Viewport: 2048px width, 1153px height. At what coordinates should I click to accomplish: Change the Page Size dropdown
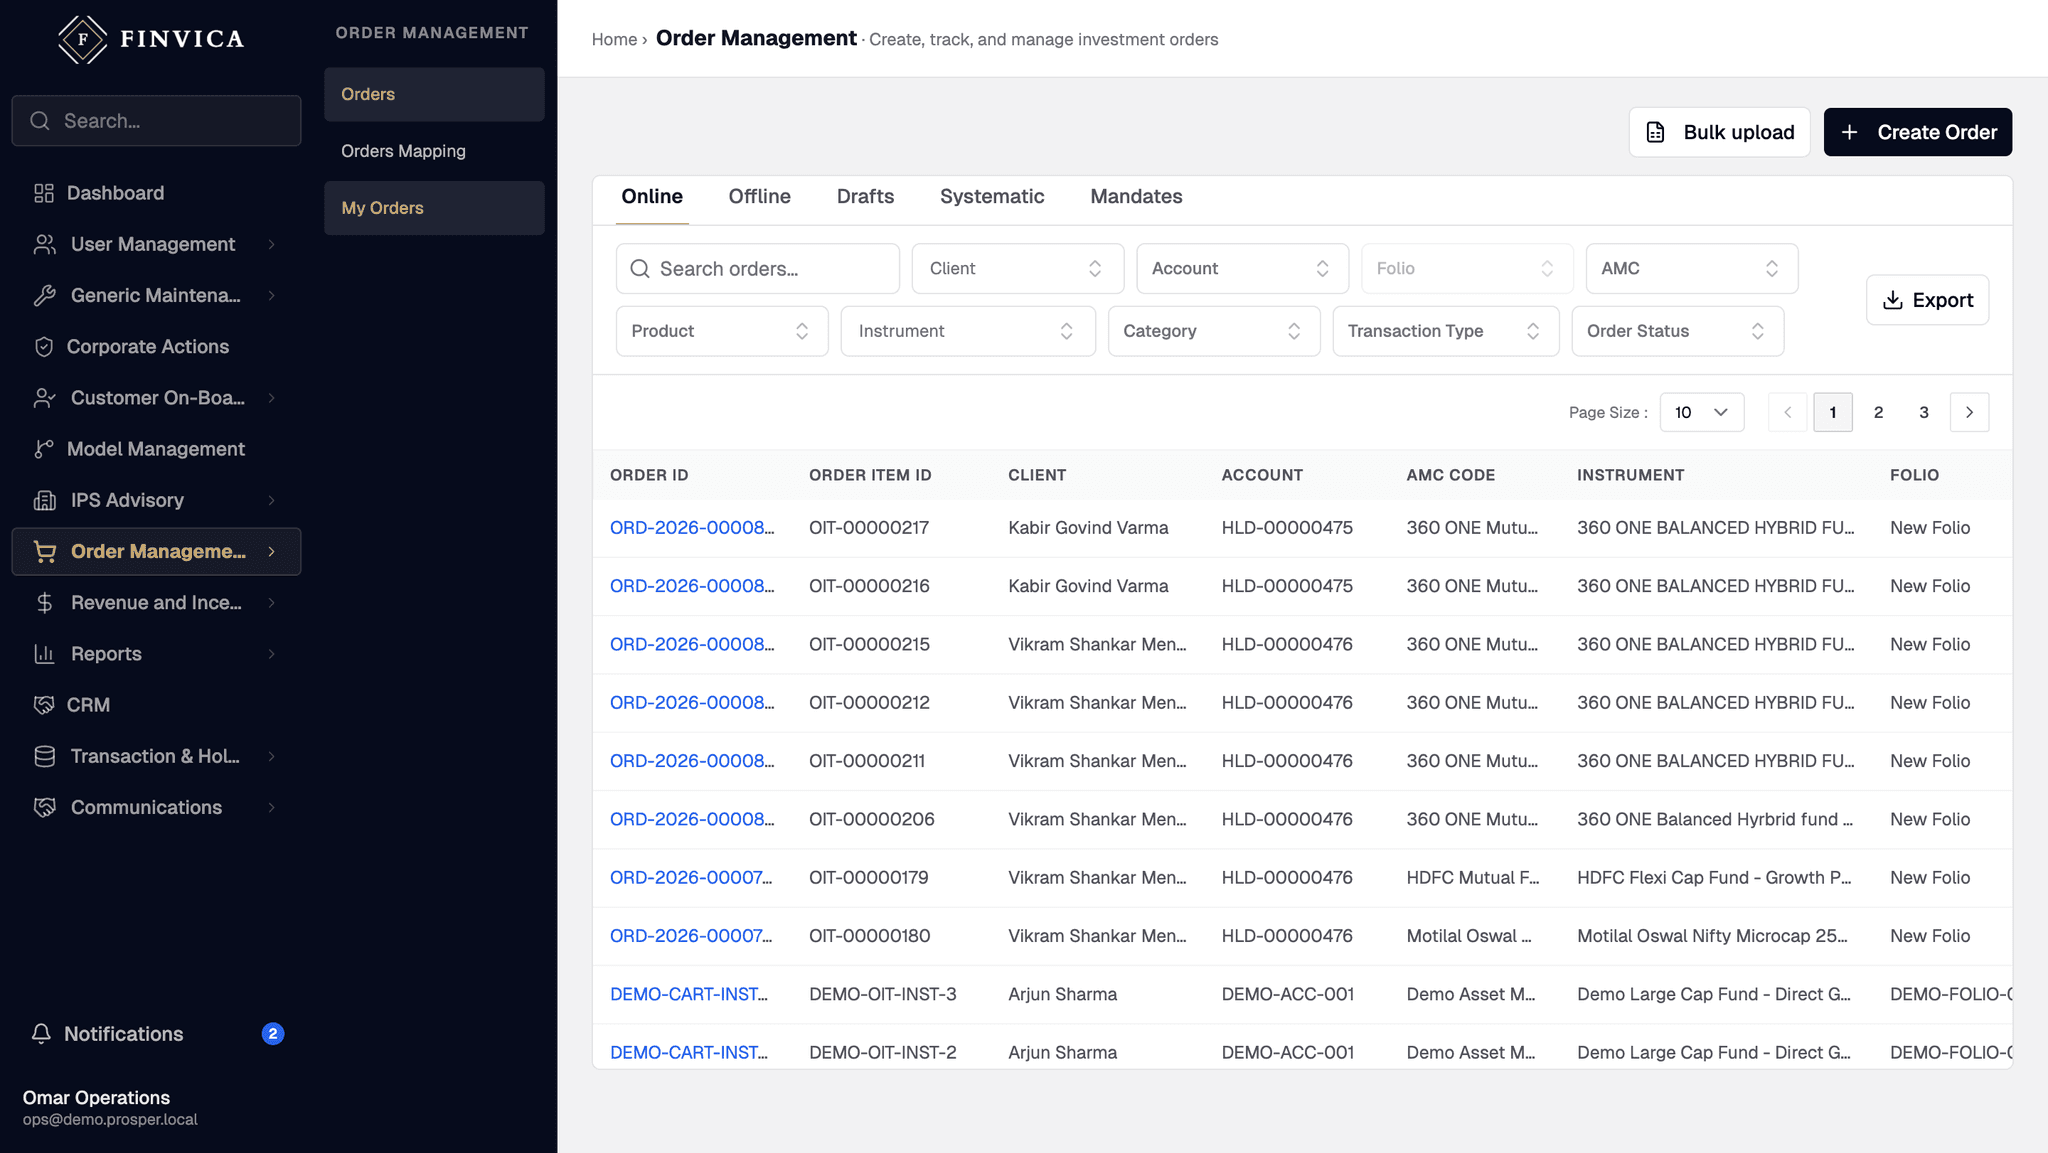1702,412
